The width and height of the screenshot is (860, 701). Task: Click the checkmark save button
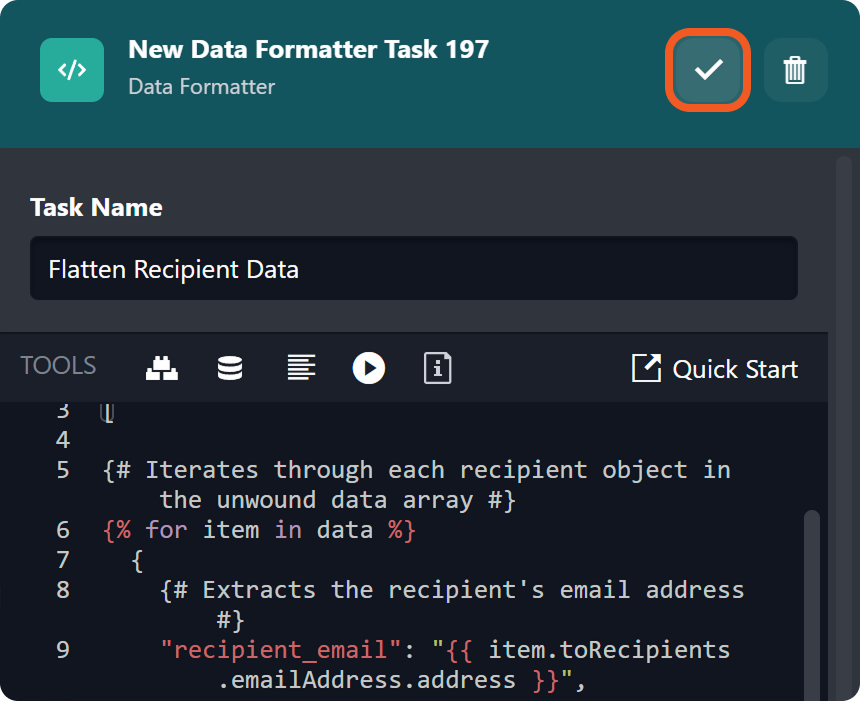pyautogui.click(x=708, y=70)
